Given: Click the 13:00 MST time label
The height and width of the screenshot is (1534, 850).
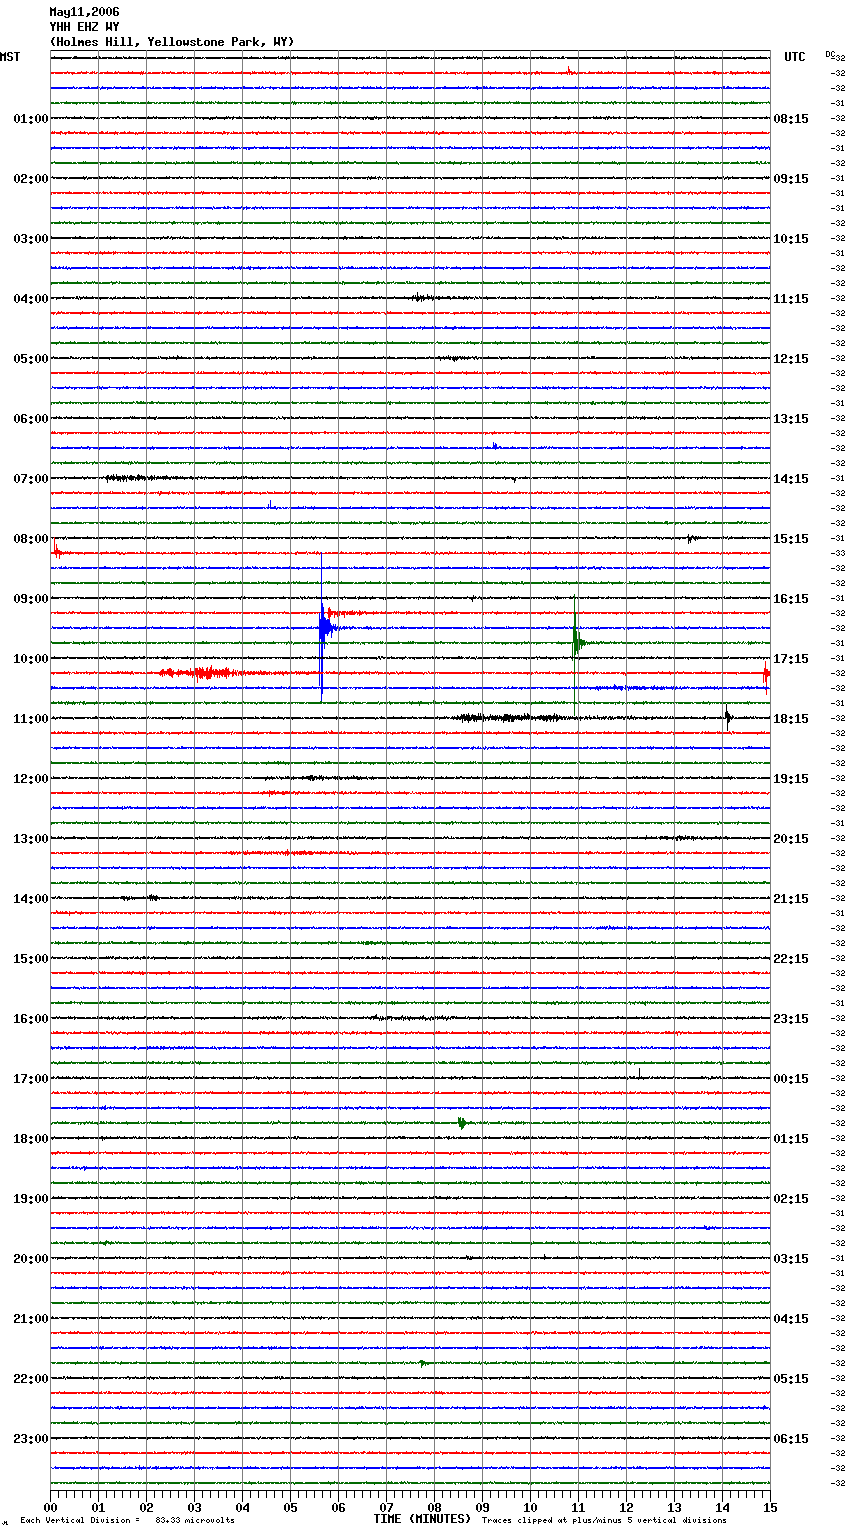Looking at the screenshot, I should point(31,839).
